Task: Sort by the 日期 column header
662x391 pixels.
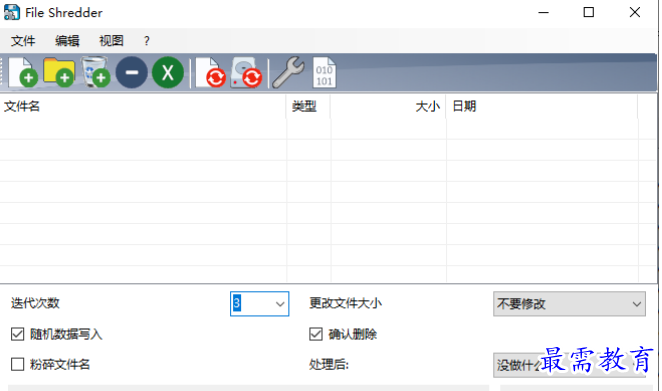Action: [x=542, y=106]
